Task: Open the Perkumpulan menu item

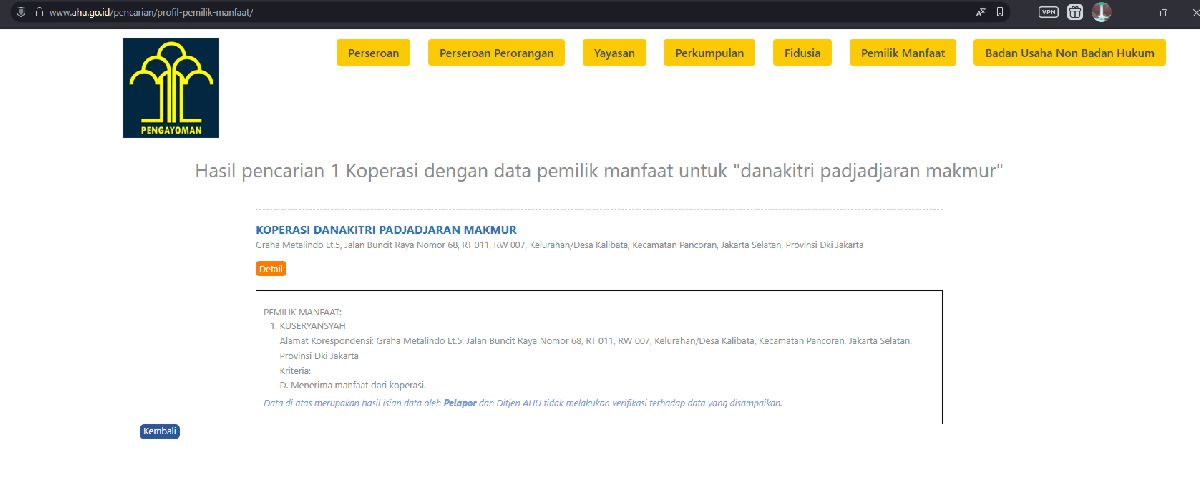Action: [709, 53]
